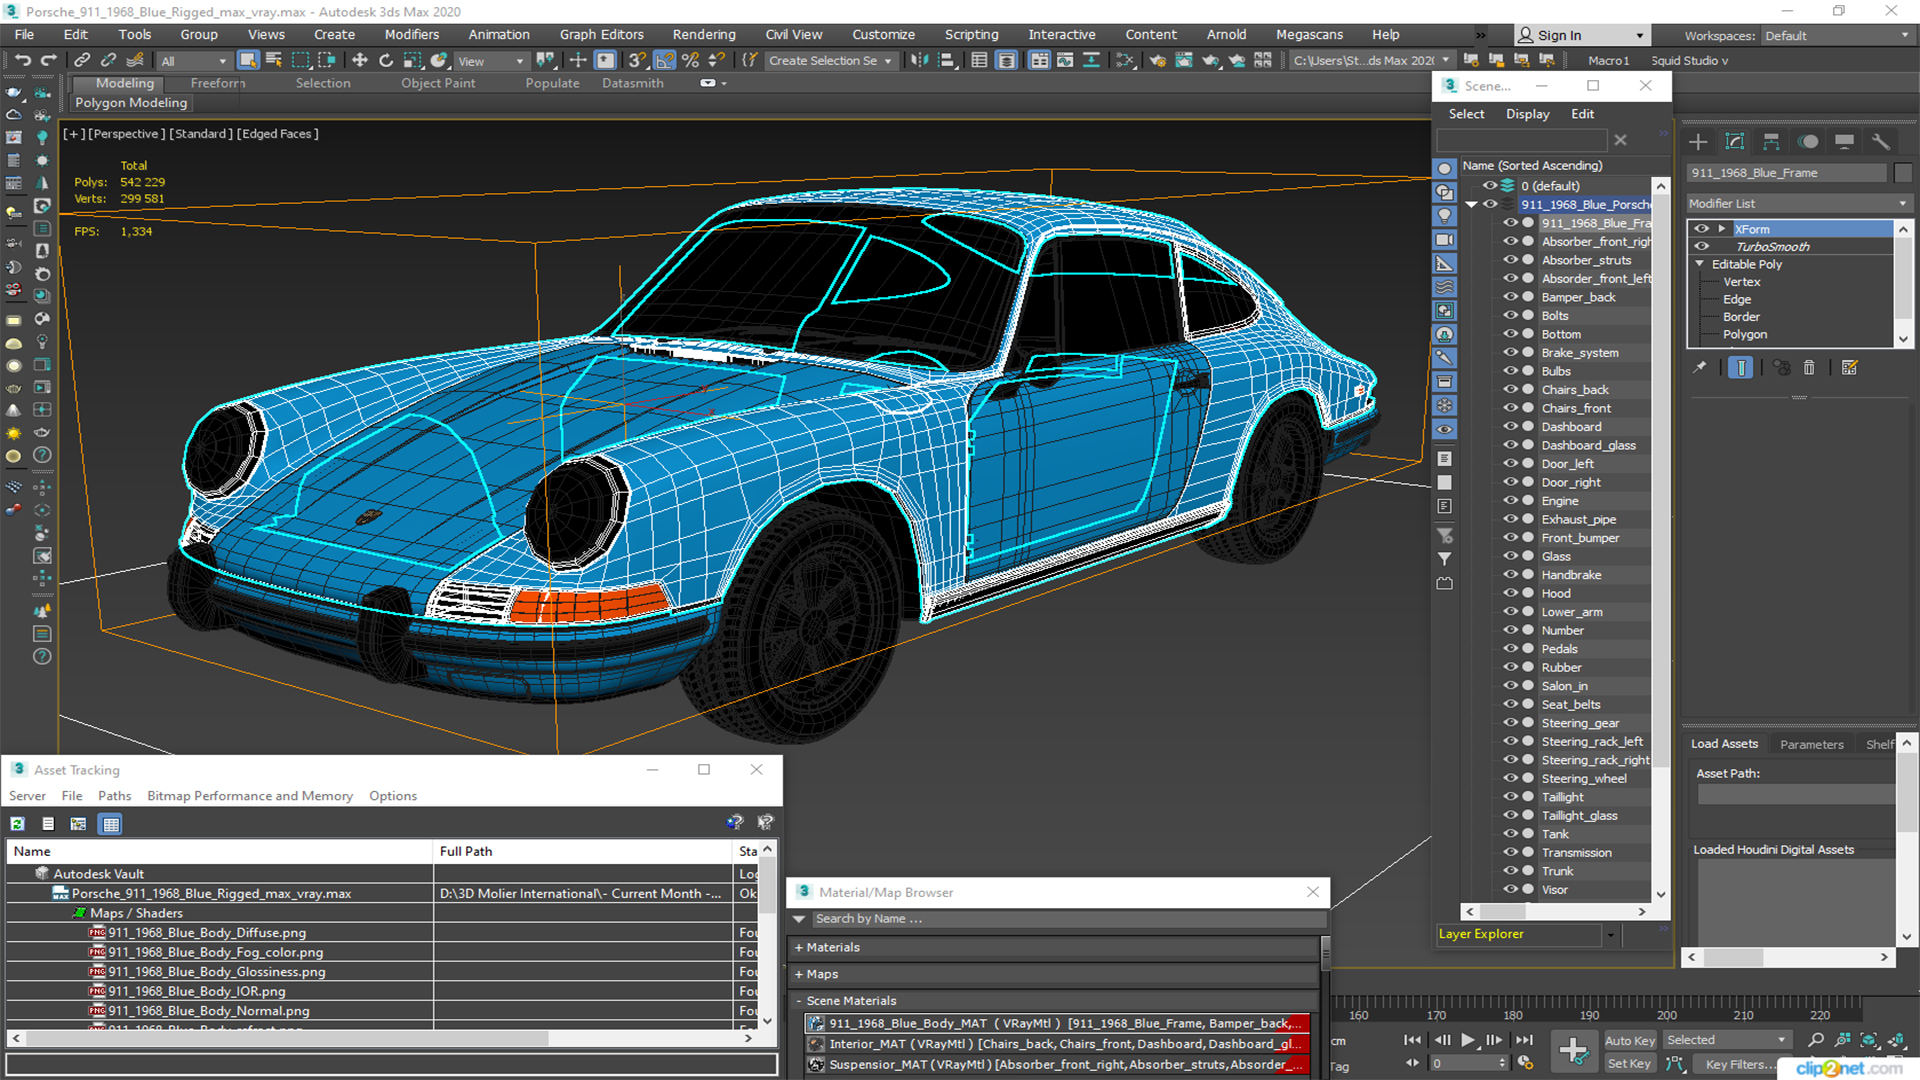Choose the Select and Move tool
The image size is (1920, 1080).
360,60
